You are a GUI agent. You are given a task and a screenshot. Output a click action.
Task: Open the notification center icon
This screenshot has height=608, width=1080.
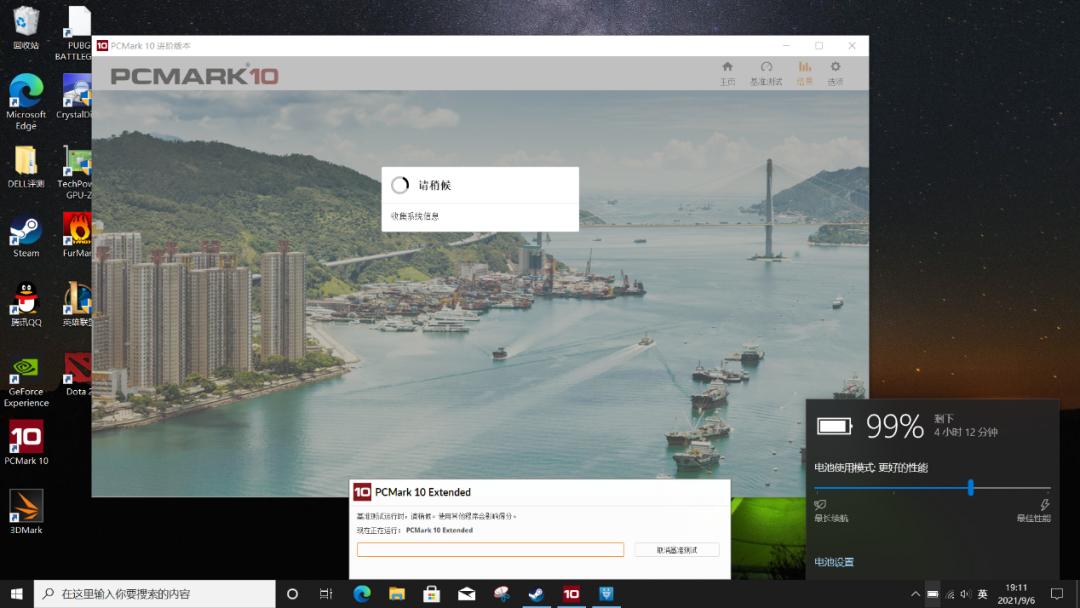point(1057,594)
